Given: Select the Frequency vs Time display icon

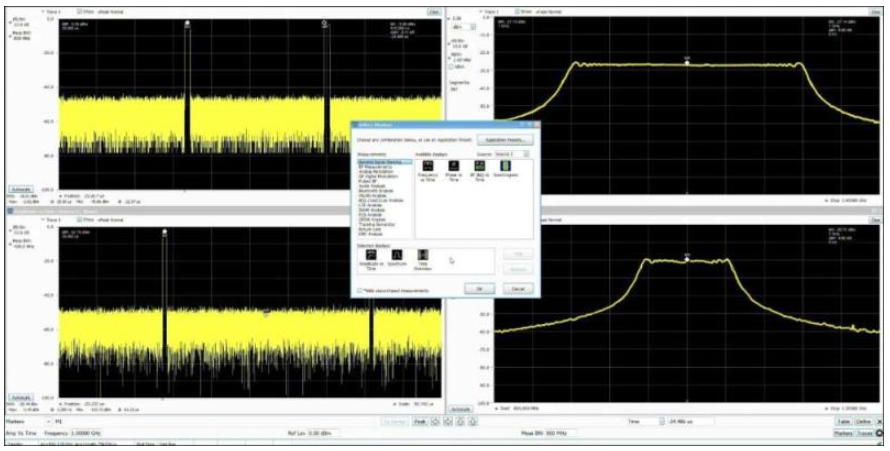Looking at the screenshot, I should point(427,166).
